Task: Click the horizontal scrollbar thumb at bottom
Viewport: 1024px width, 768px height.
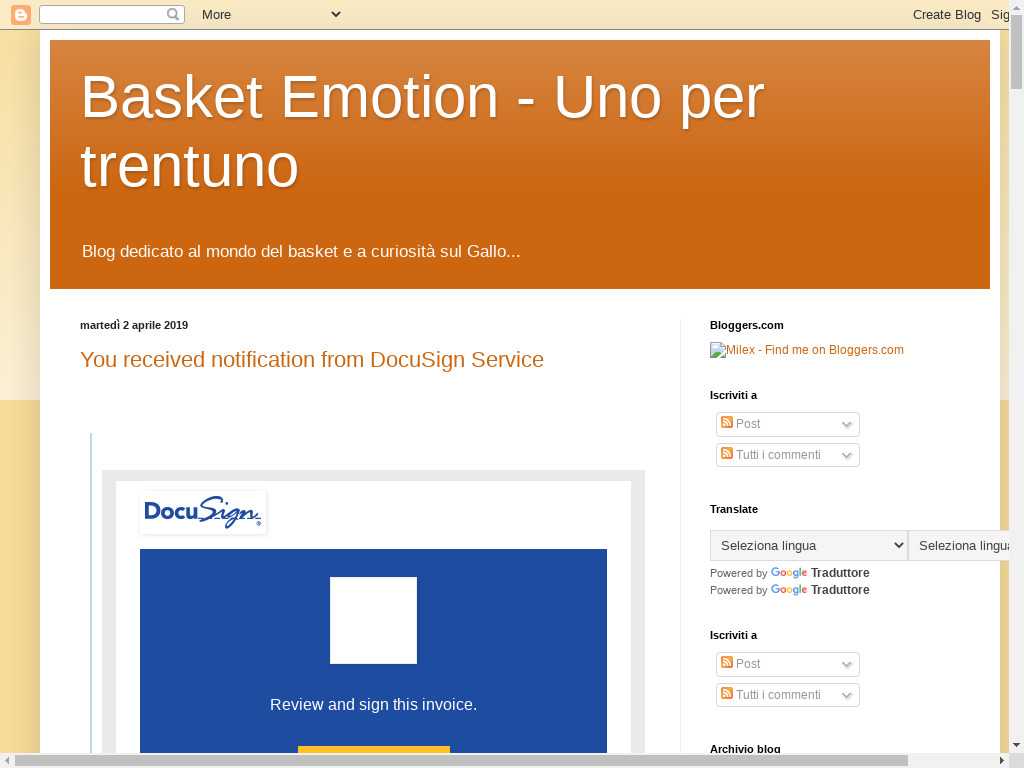Action: pyautogui.click(x=461, y=761)
